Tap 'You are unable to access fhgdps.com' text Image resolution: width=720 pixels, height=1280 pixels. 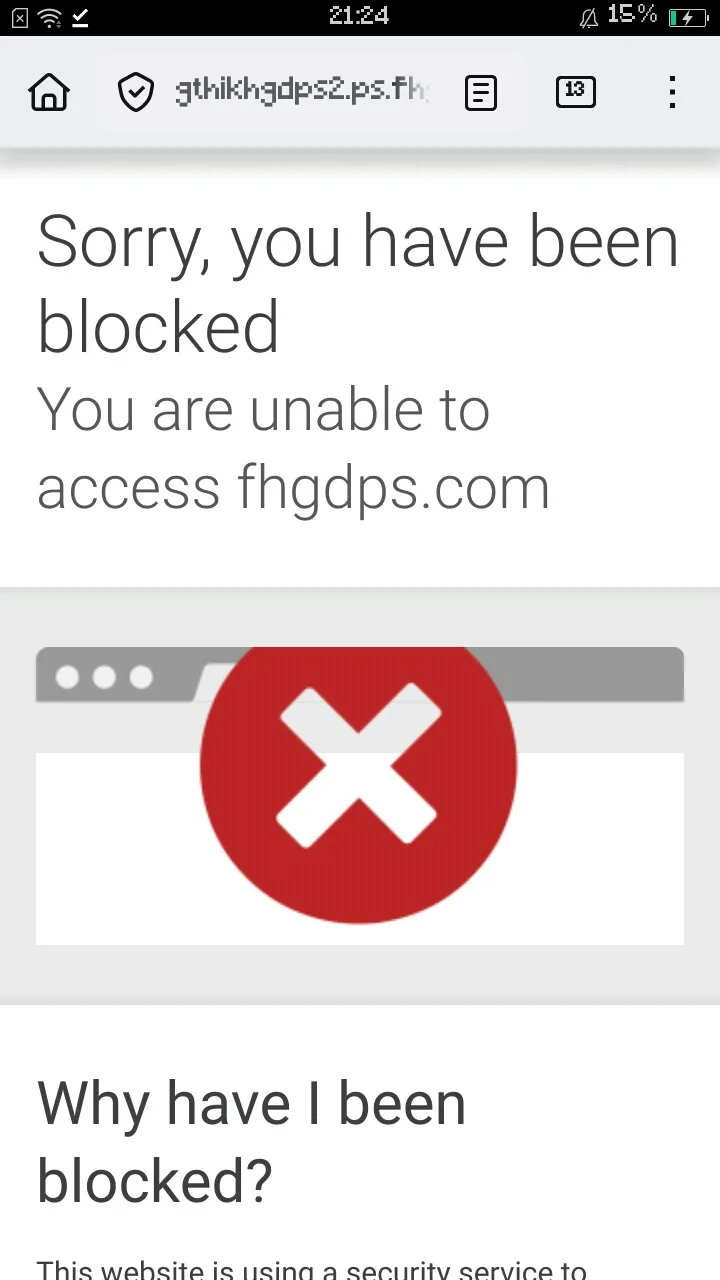pos(293,449)
